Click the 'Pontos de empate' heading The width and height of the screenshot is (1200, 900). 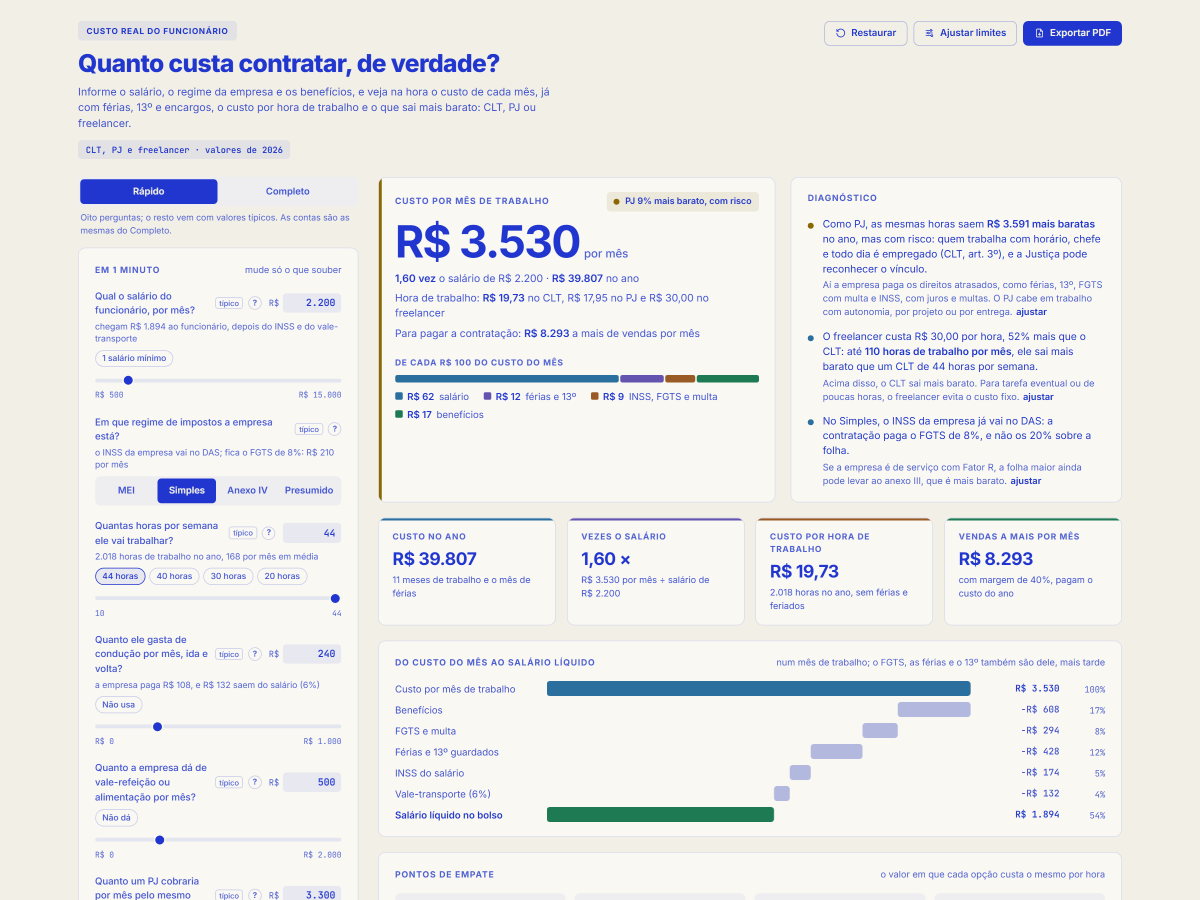coord(444,874)
